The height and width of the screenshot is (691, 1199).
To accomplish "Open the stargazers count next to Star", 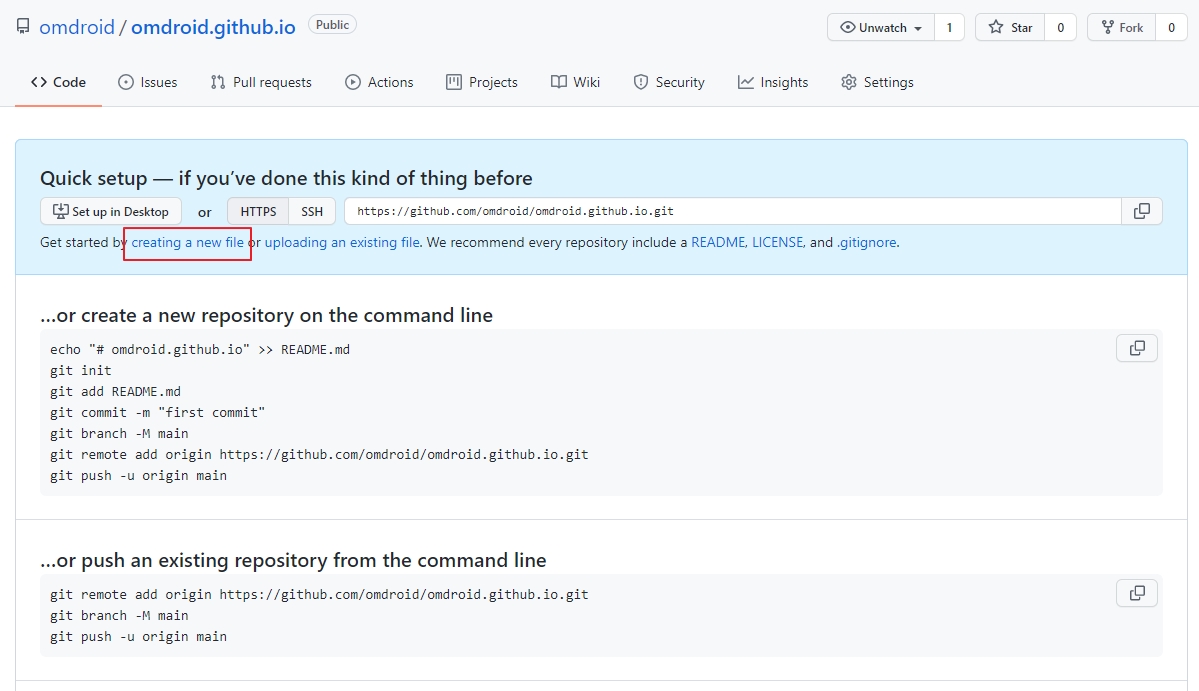I will 1061,28.
